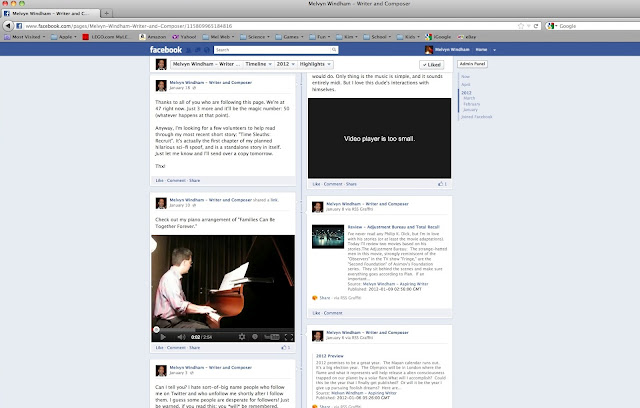Open the Adjustment Bureau review thumbnail

[x=328, y=237]
